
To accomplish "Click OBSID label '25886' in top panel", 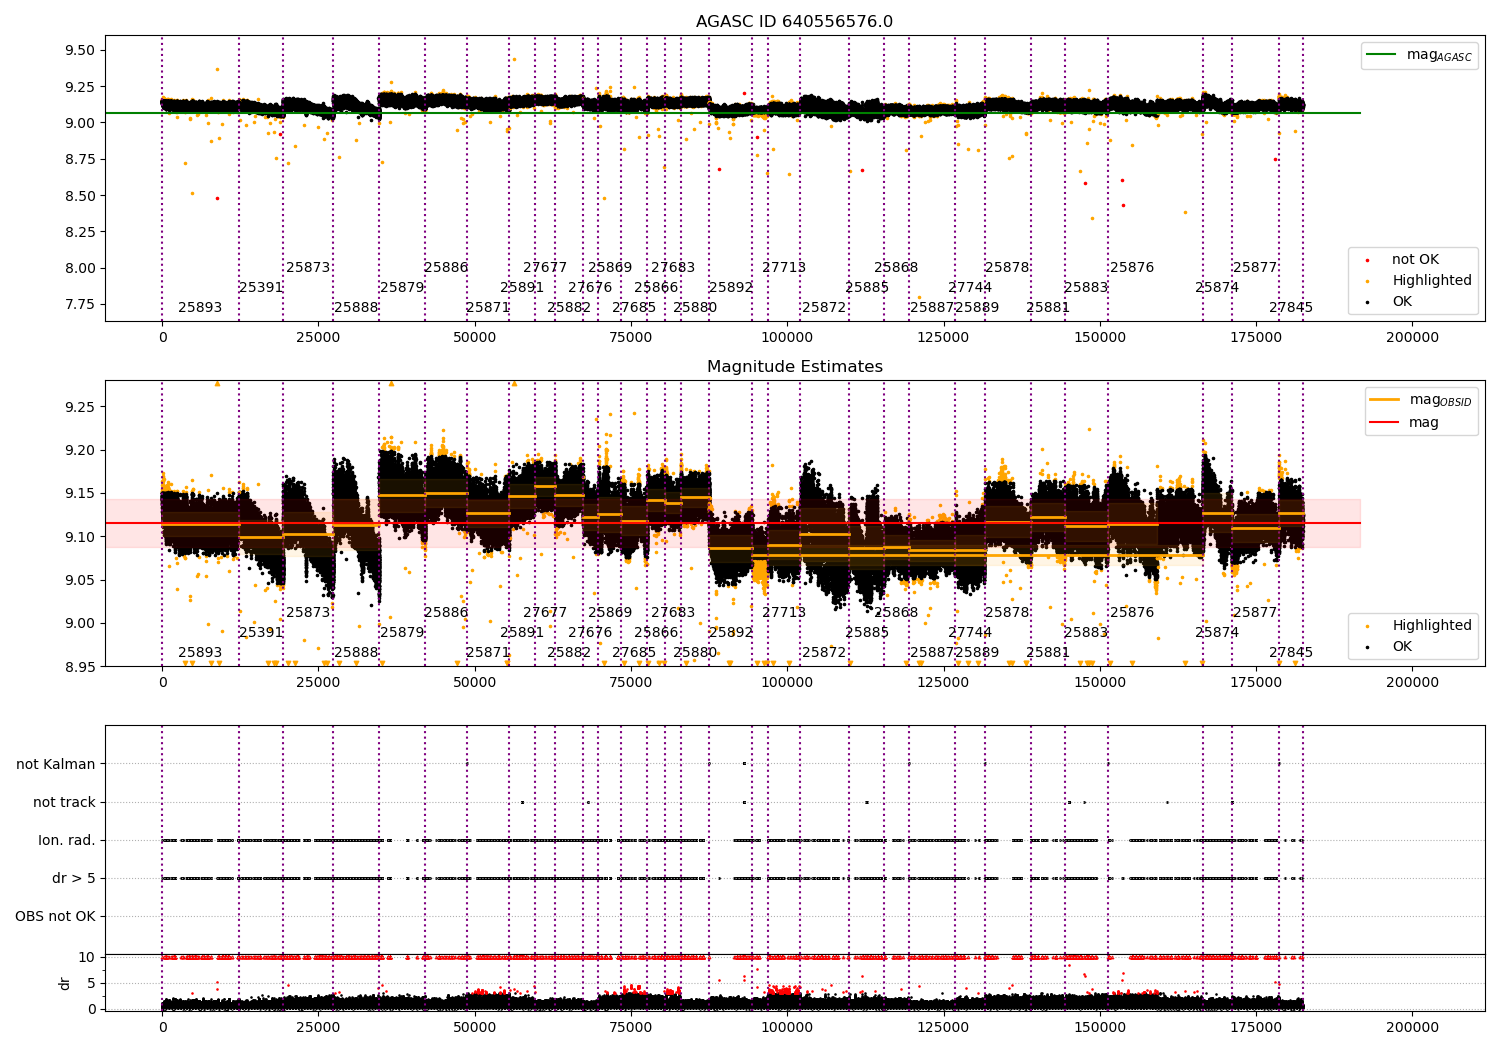I will [446, 268].
